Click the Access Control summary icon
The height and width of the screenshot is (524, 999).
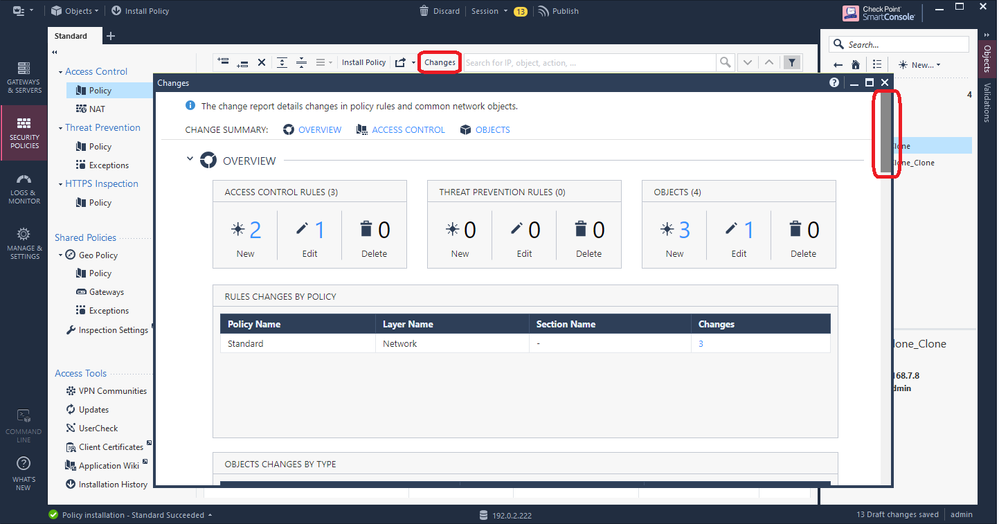pyautogui.click(x=362, y=129)
